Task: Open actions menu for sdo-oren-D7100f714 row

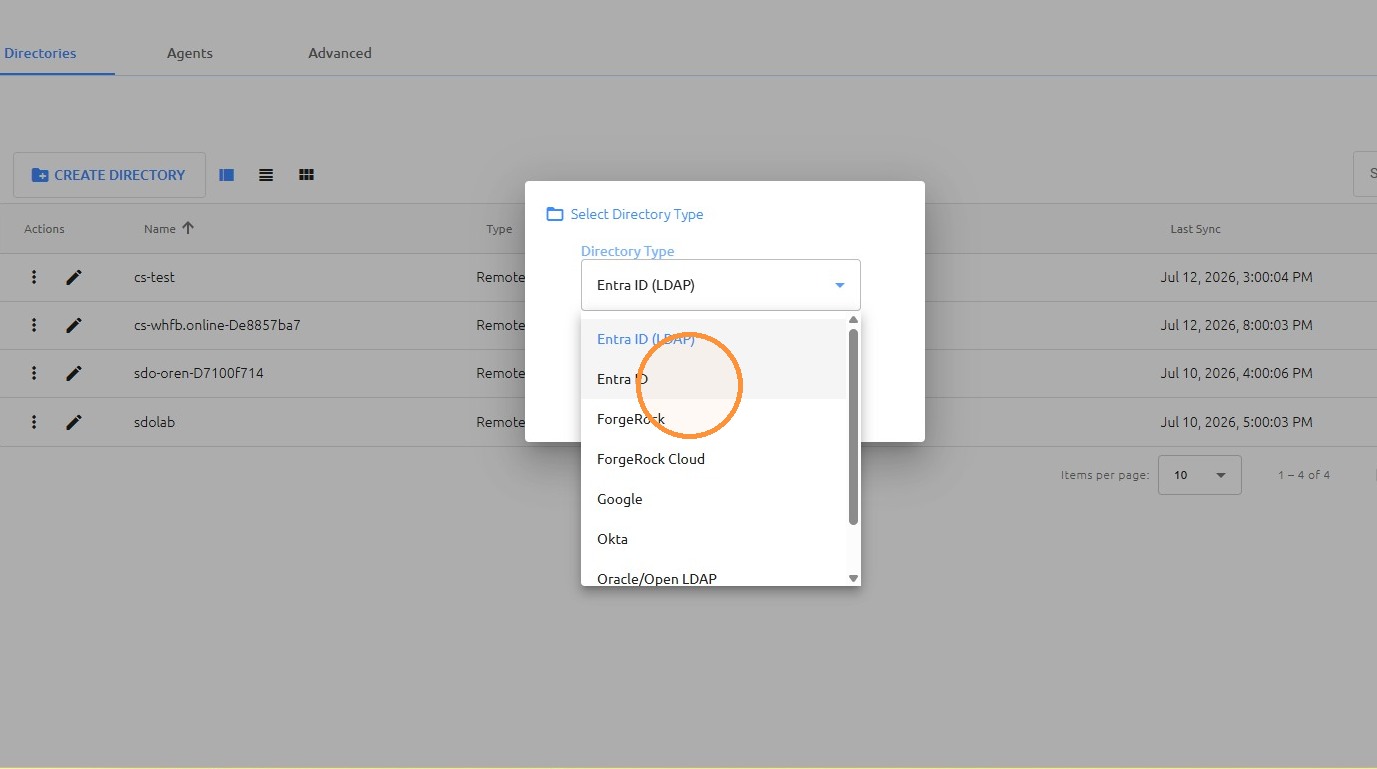Action: click(x=34, y=373)
